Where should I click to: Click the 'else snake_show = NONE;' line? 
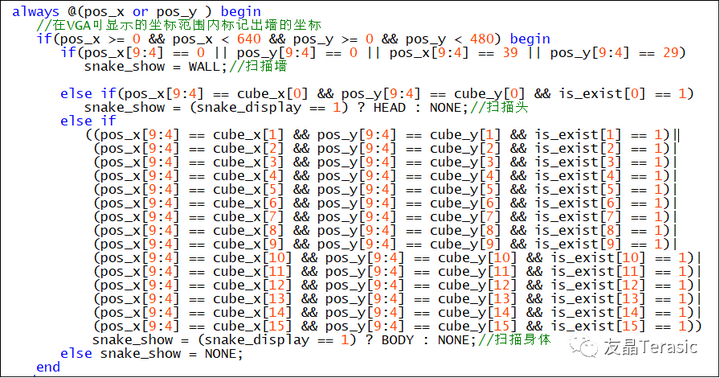click(152, 354)
